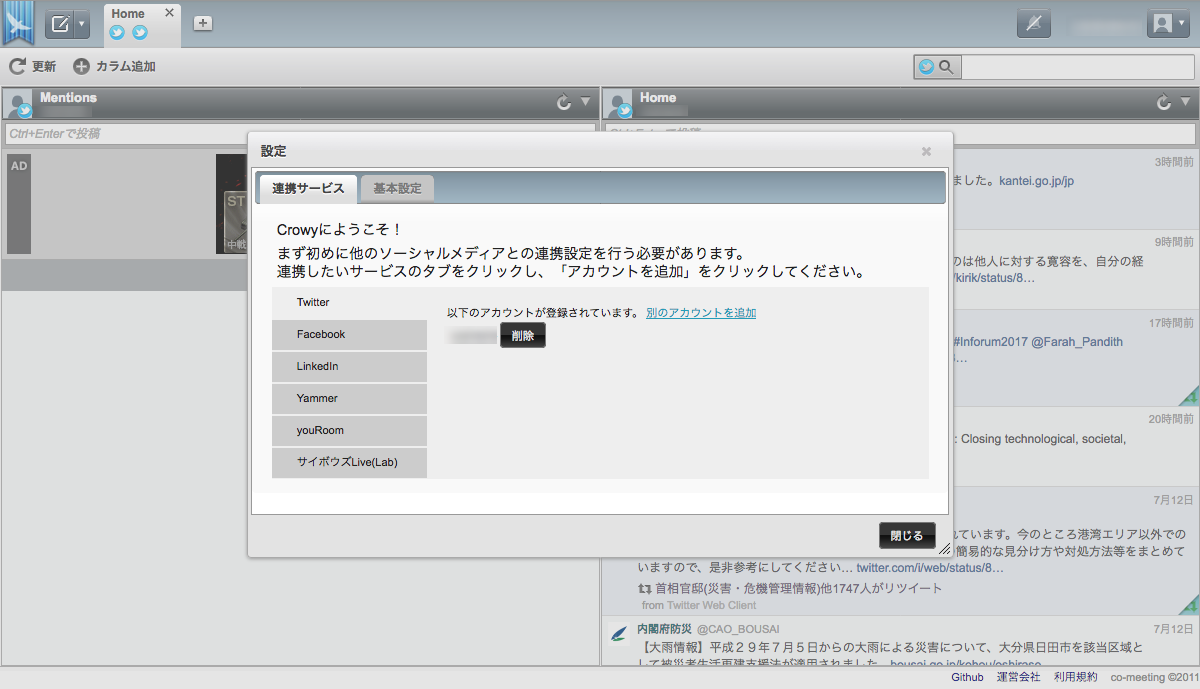Click the 内閣府防災 account avatar

coord(618,632)
